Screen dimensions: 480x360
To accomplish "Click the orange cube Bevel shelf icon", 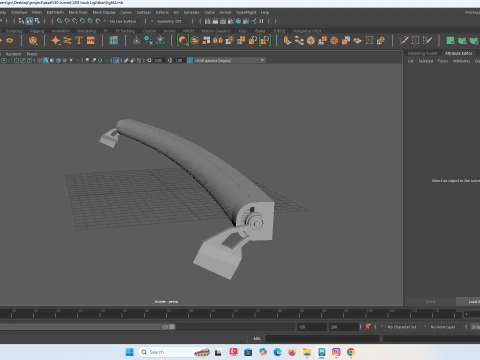I will [x=311, y=41].
